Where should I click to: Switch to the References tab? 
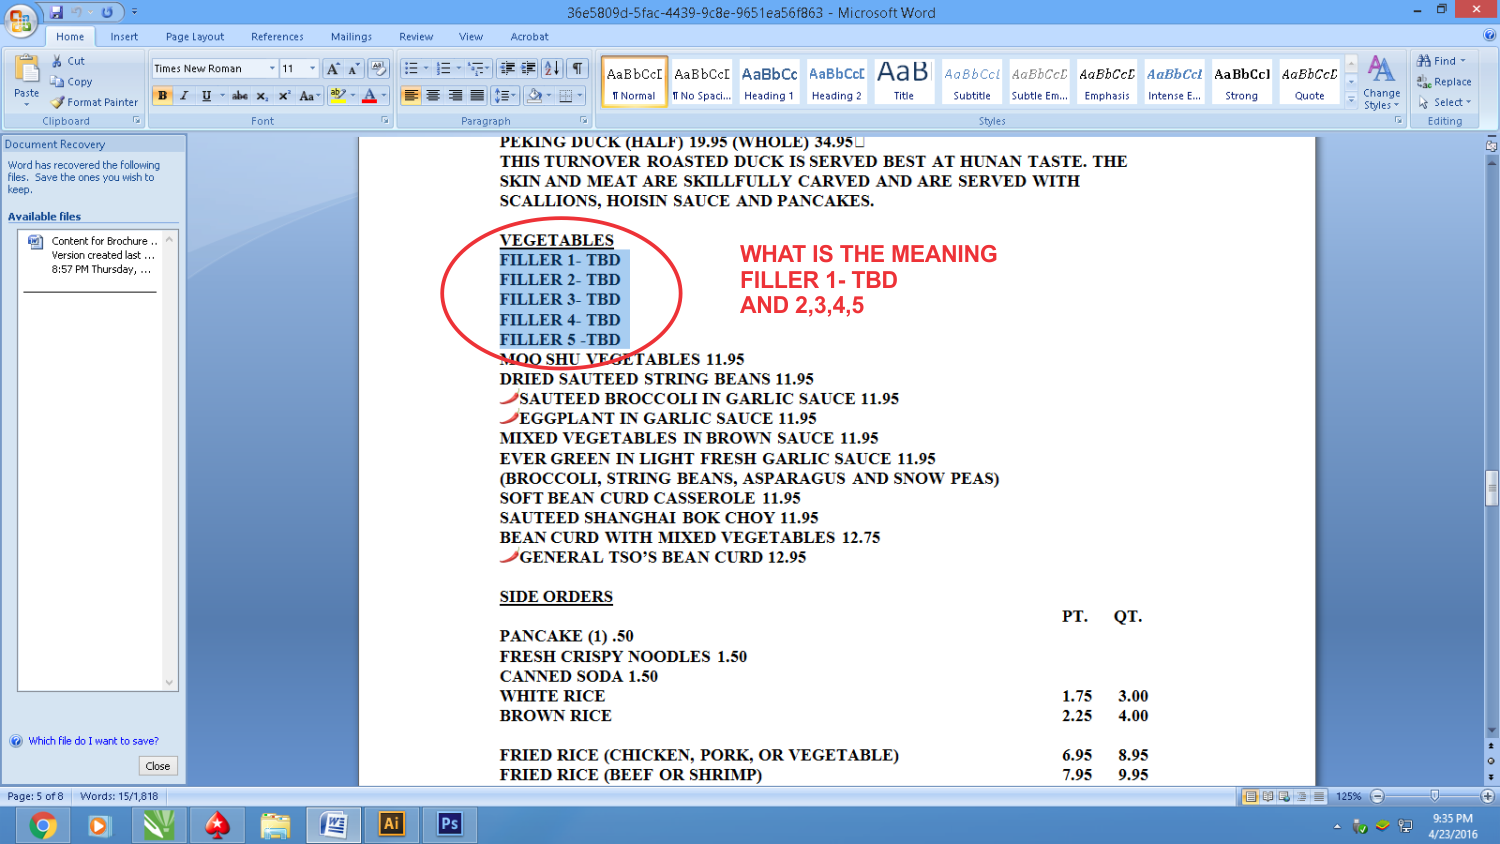coord(277,37)
